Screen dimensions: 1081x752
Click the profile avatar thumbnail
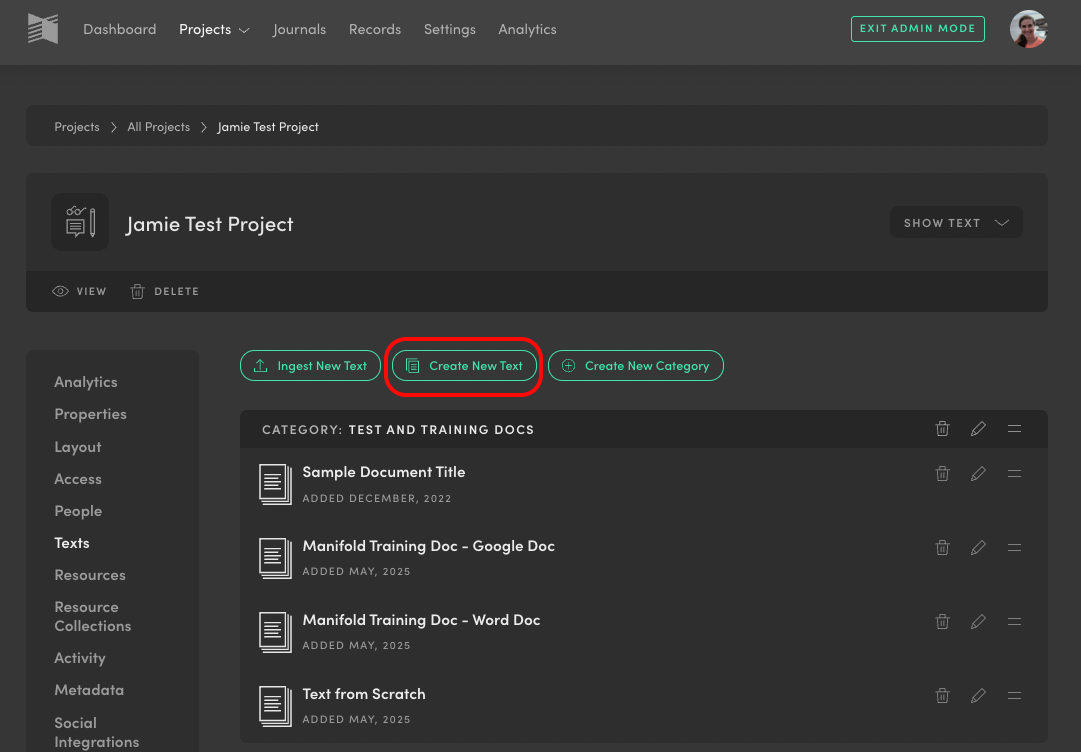pyautogui.click(x=1029, y=29)
